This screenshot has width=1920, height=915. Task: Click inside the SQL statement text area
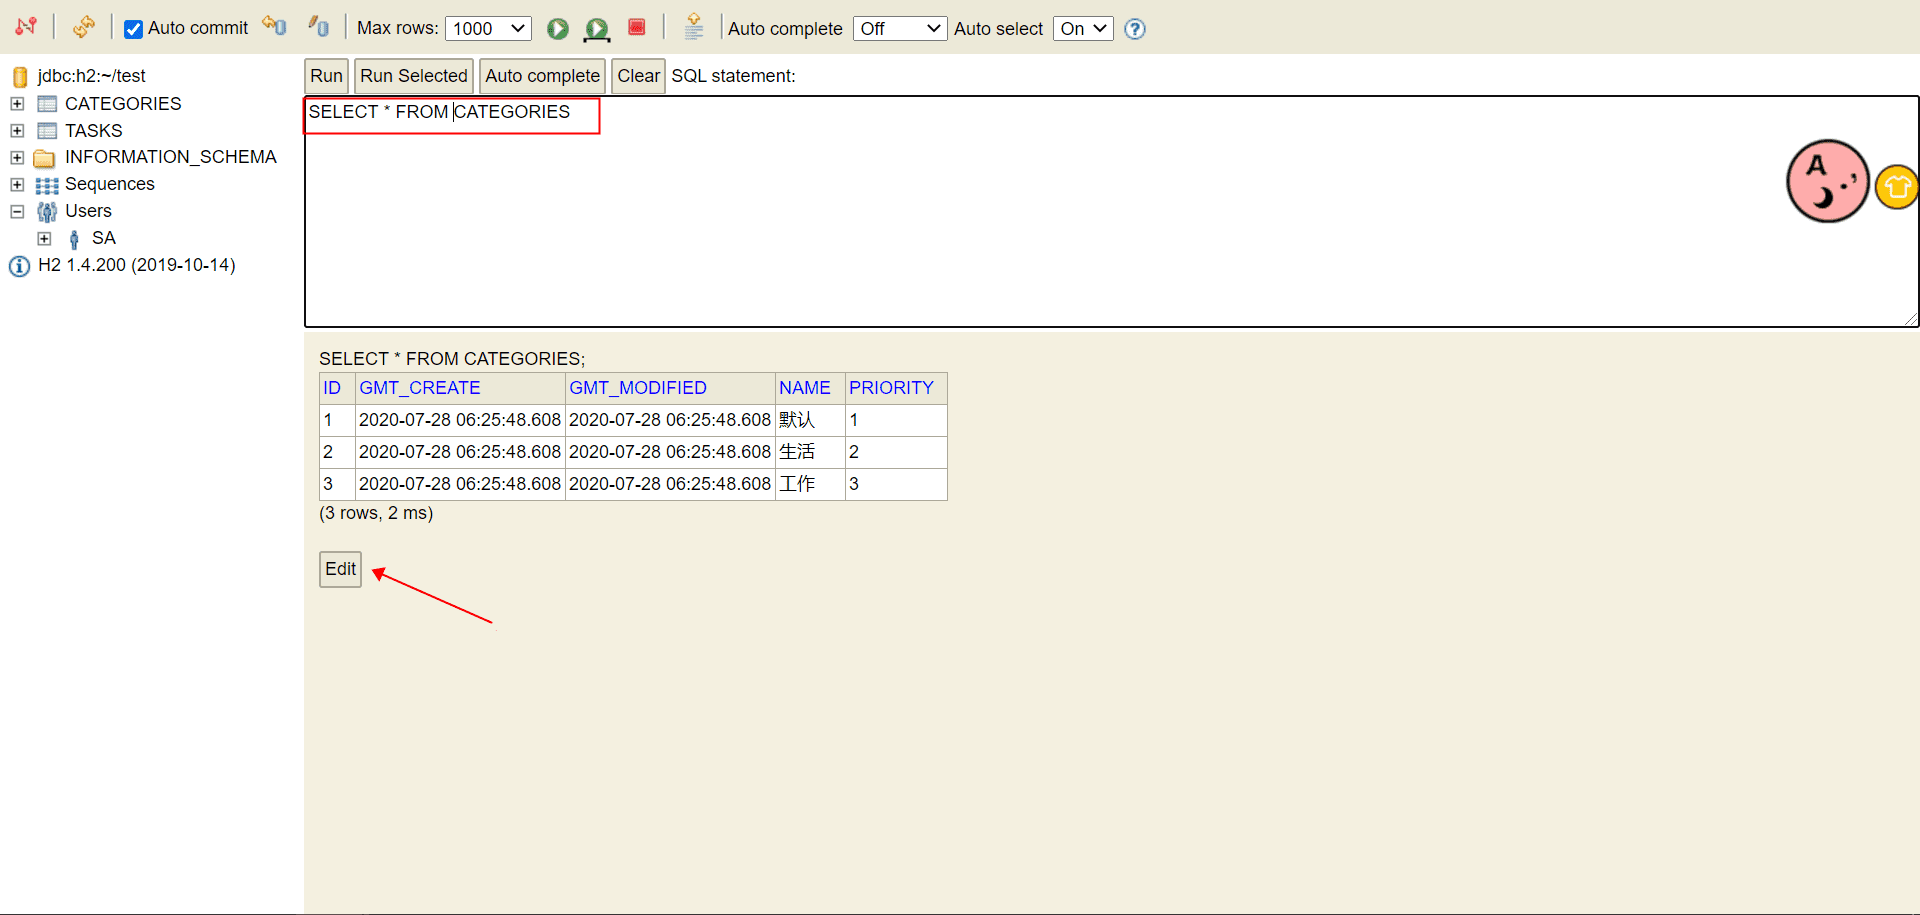tap(1111, 212)
